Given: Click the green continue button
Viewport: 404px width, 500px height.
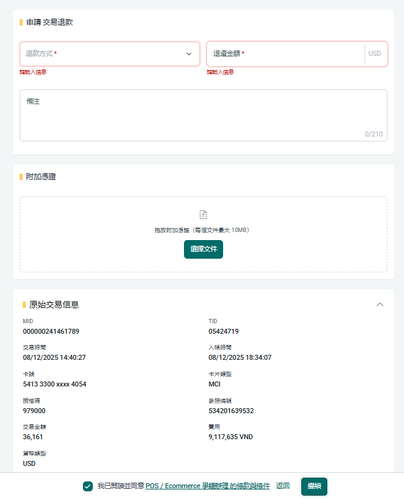Looking at the screenshot, I should point(314,486).
